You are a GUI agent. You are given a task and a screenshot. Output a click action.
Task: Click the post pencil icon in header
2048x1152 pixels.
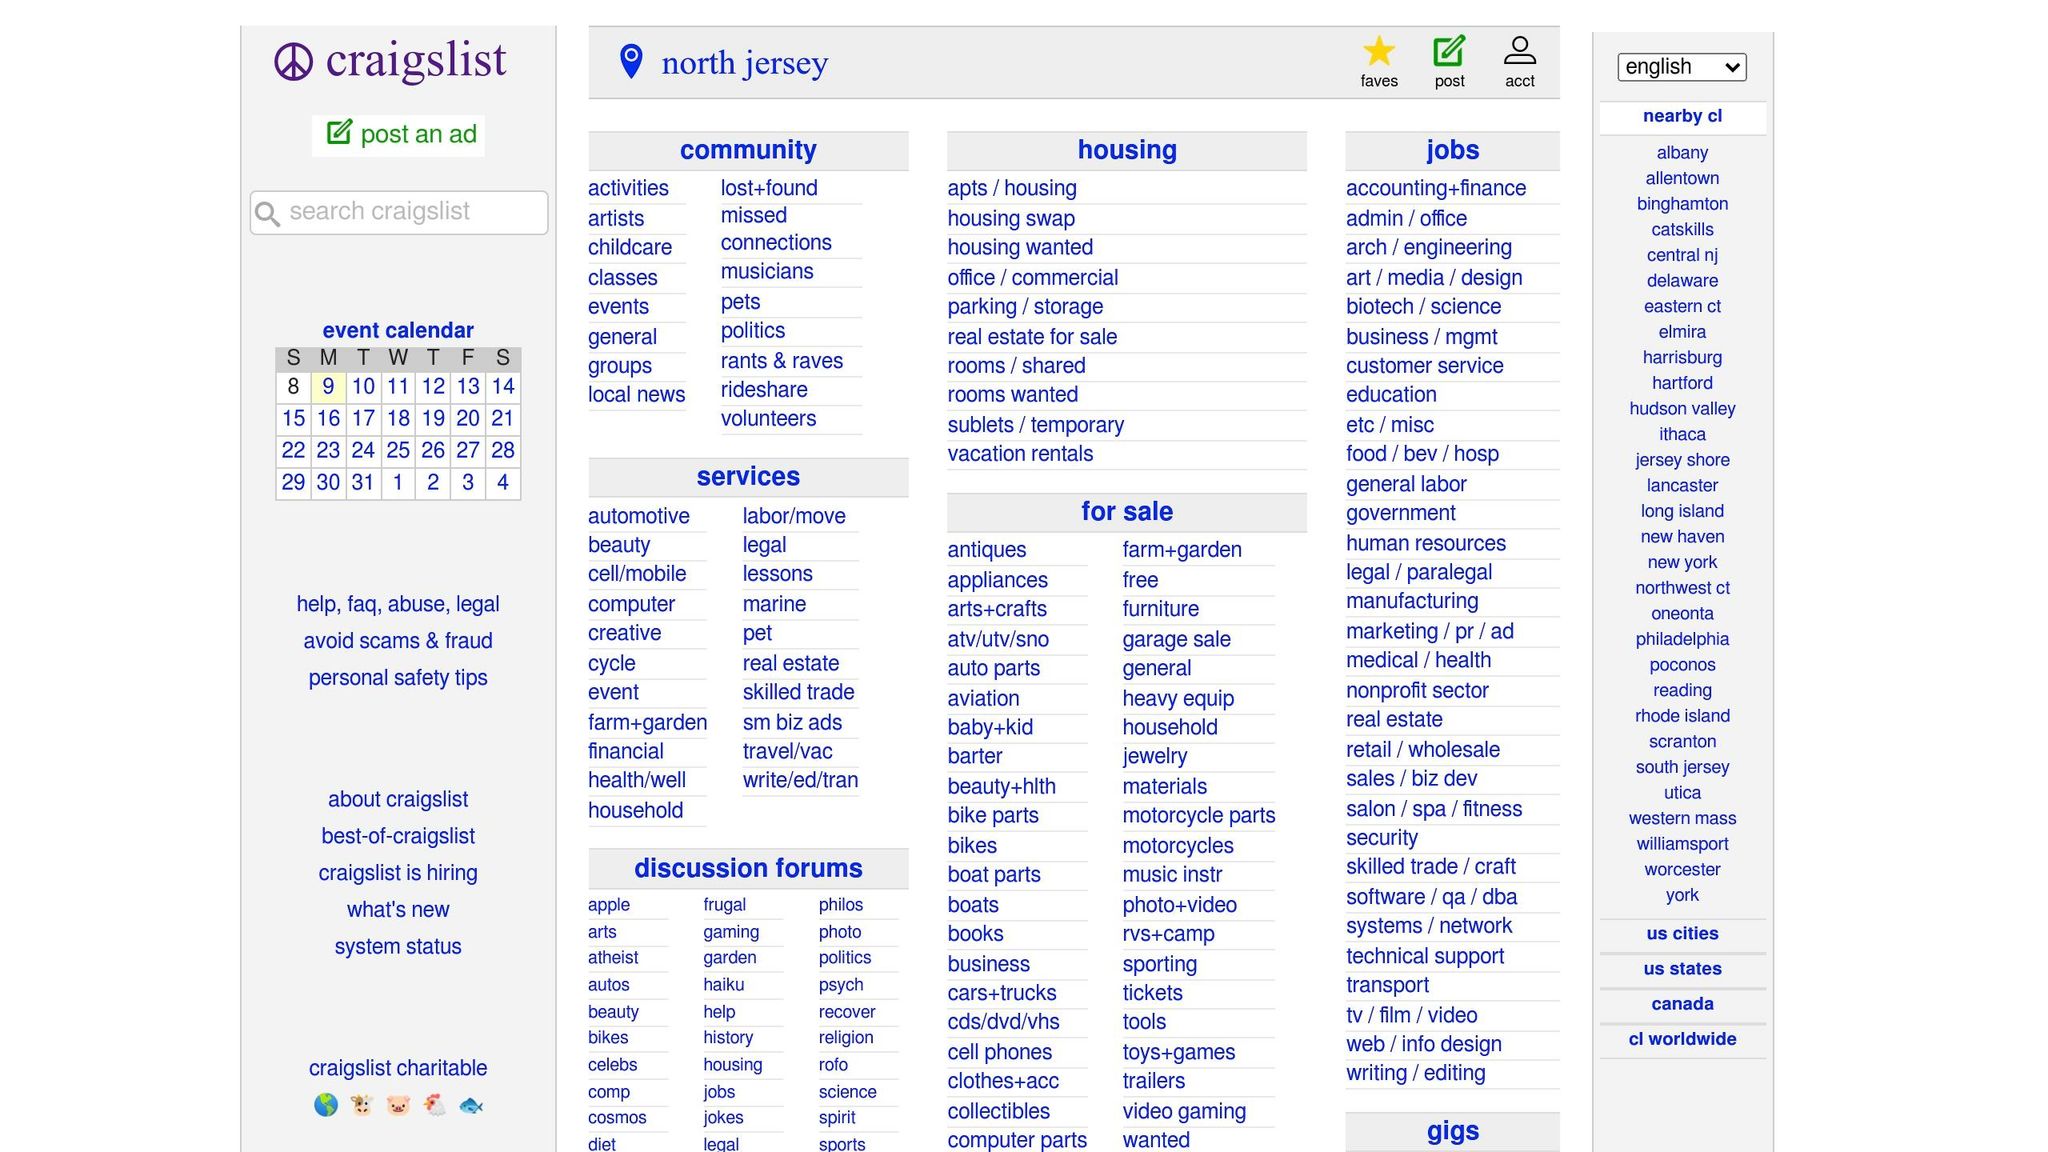(1449, 52)
